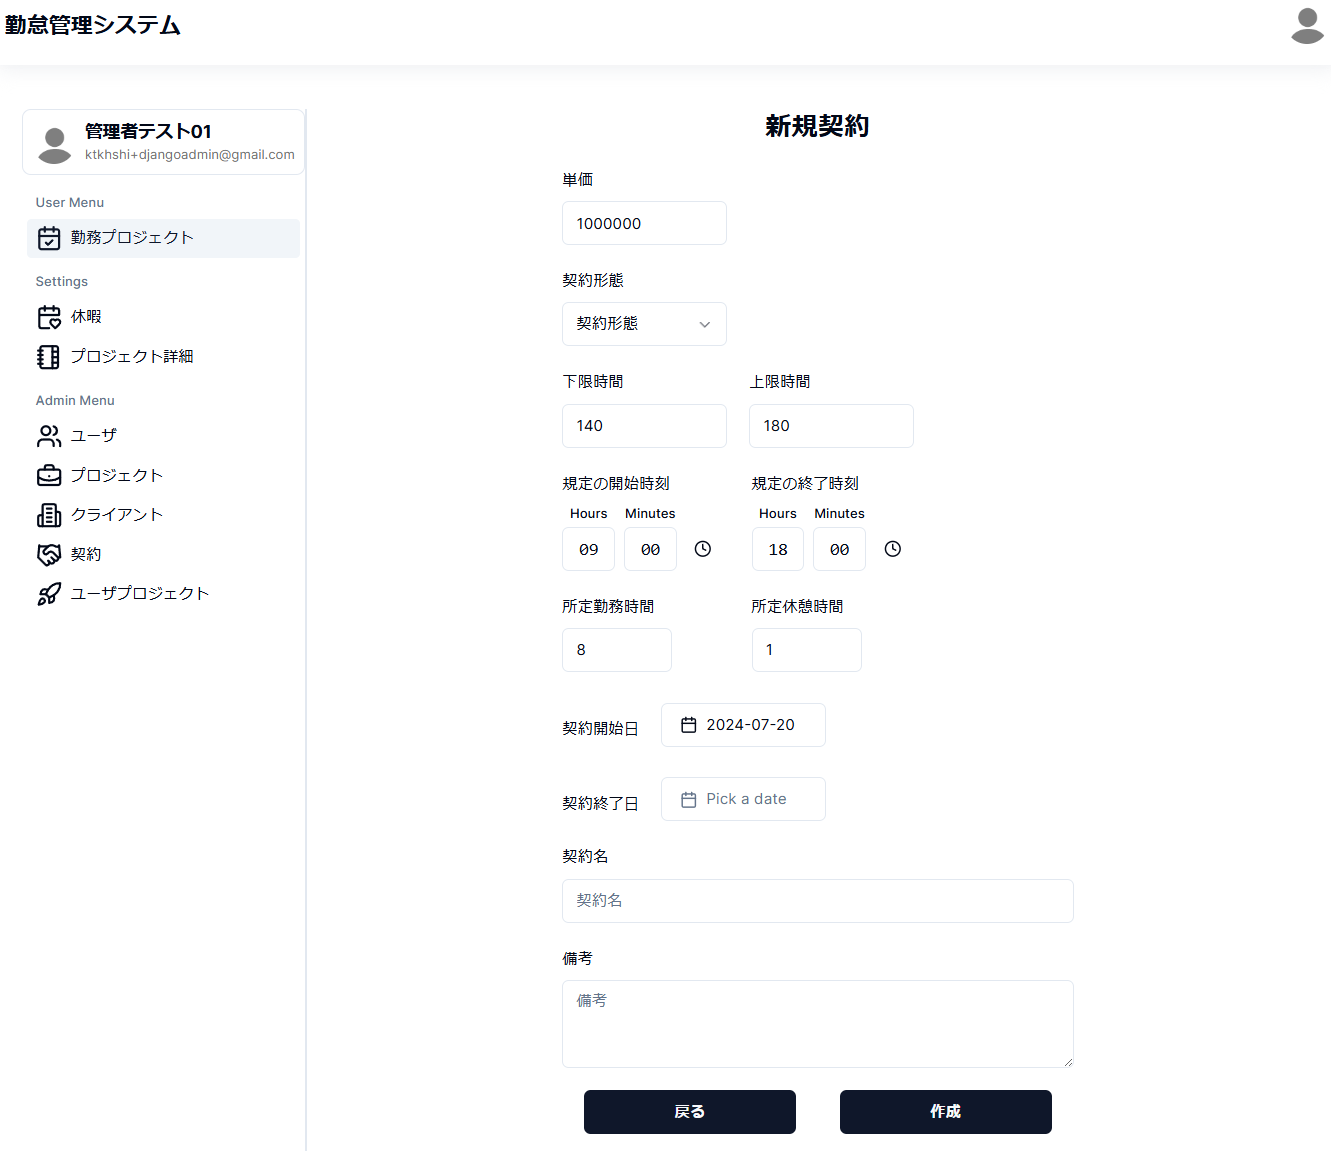Open ユーザプロジェクト admin menu item
This screenshot has width=1331, height=1151.
coord(163,594)
